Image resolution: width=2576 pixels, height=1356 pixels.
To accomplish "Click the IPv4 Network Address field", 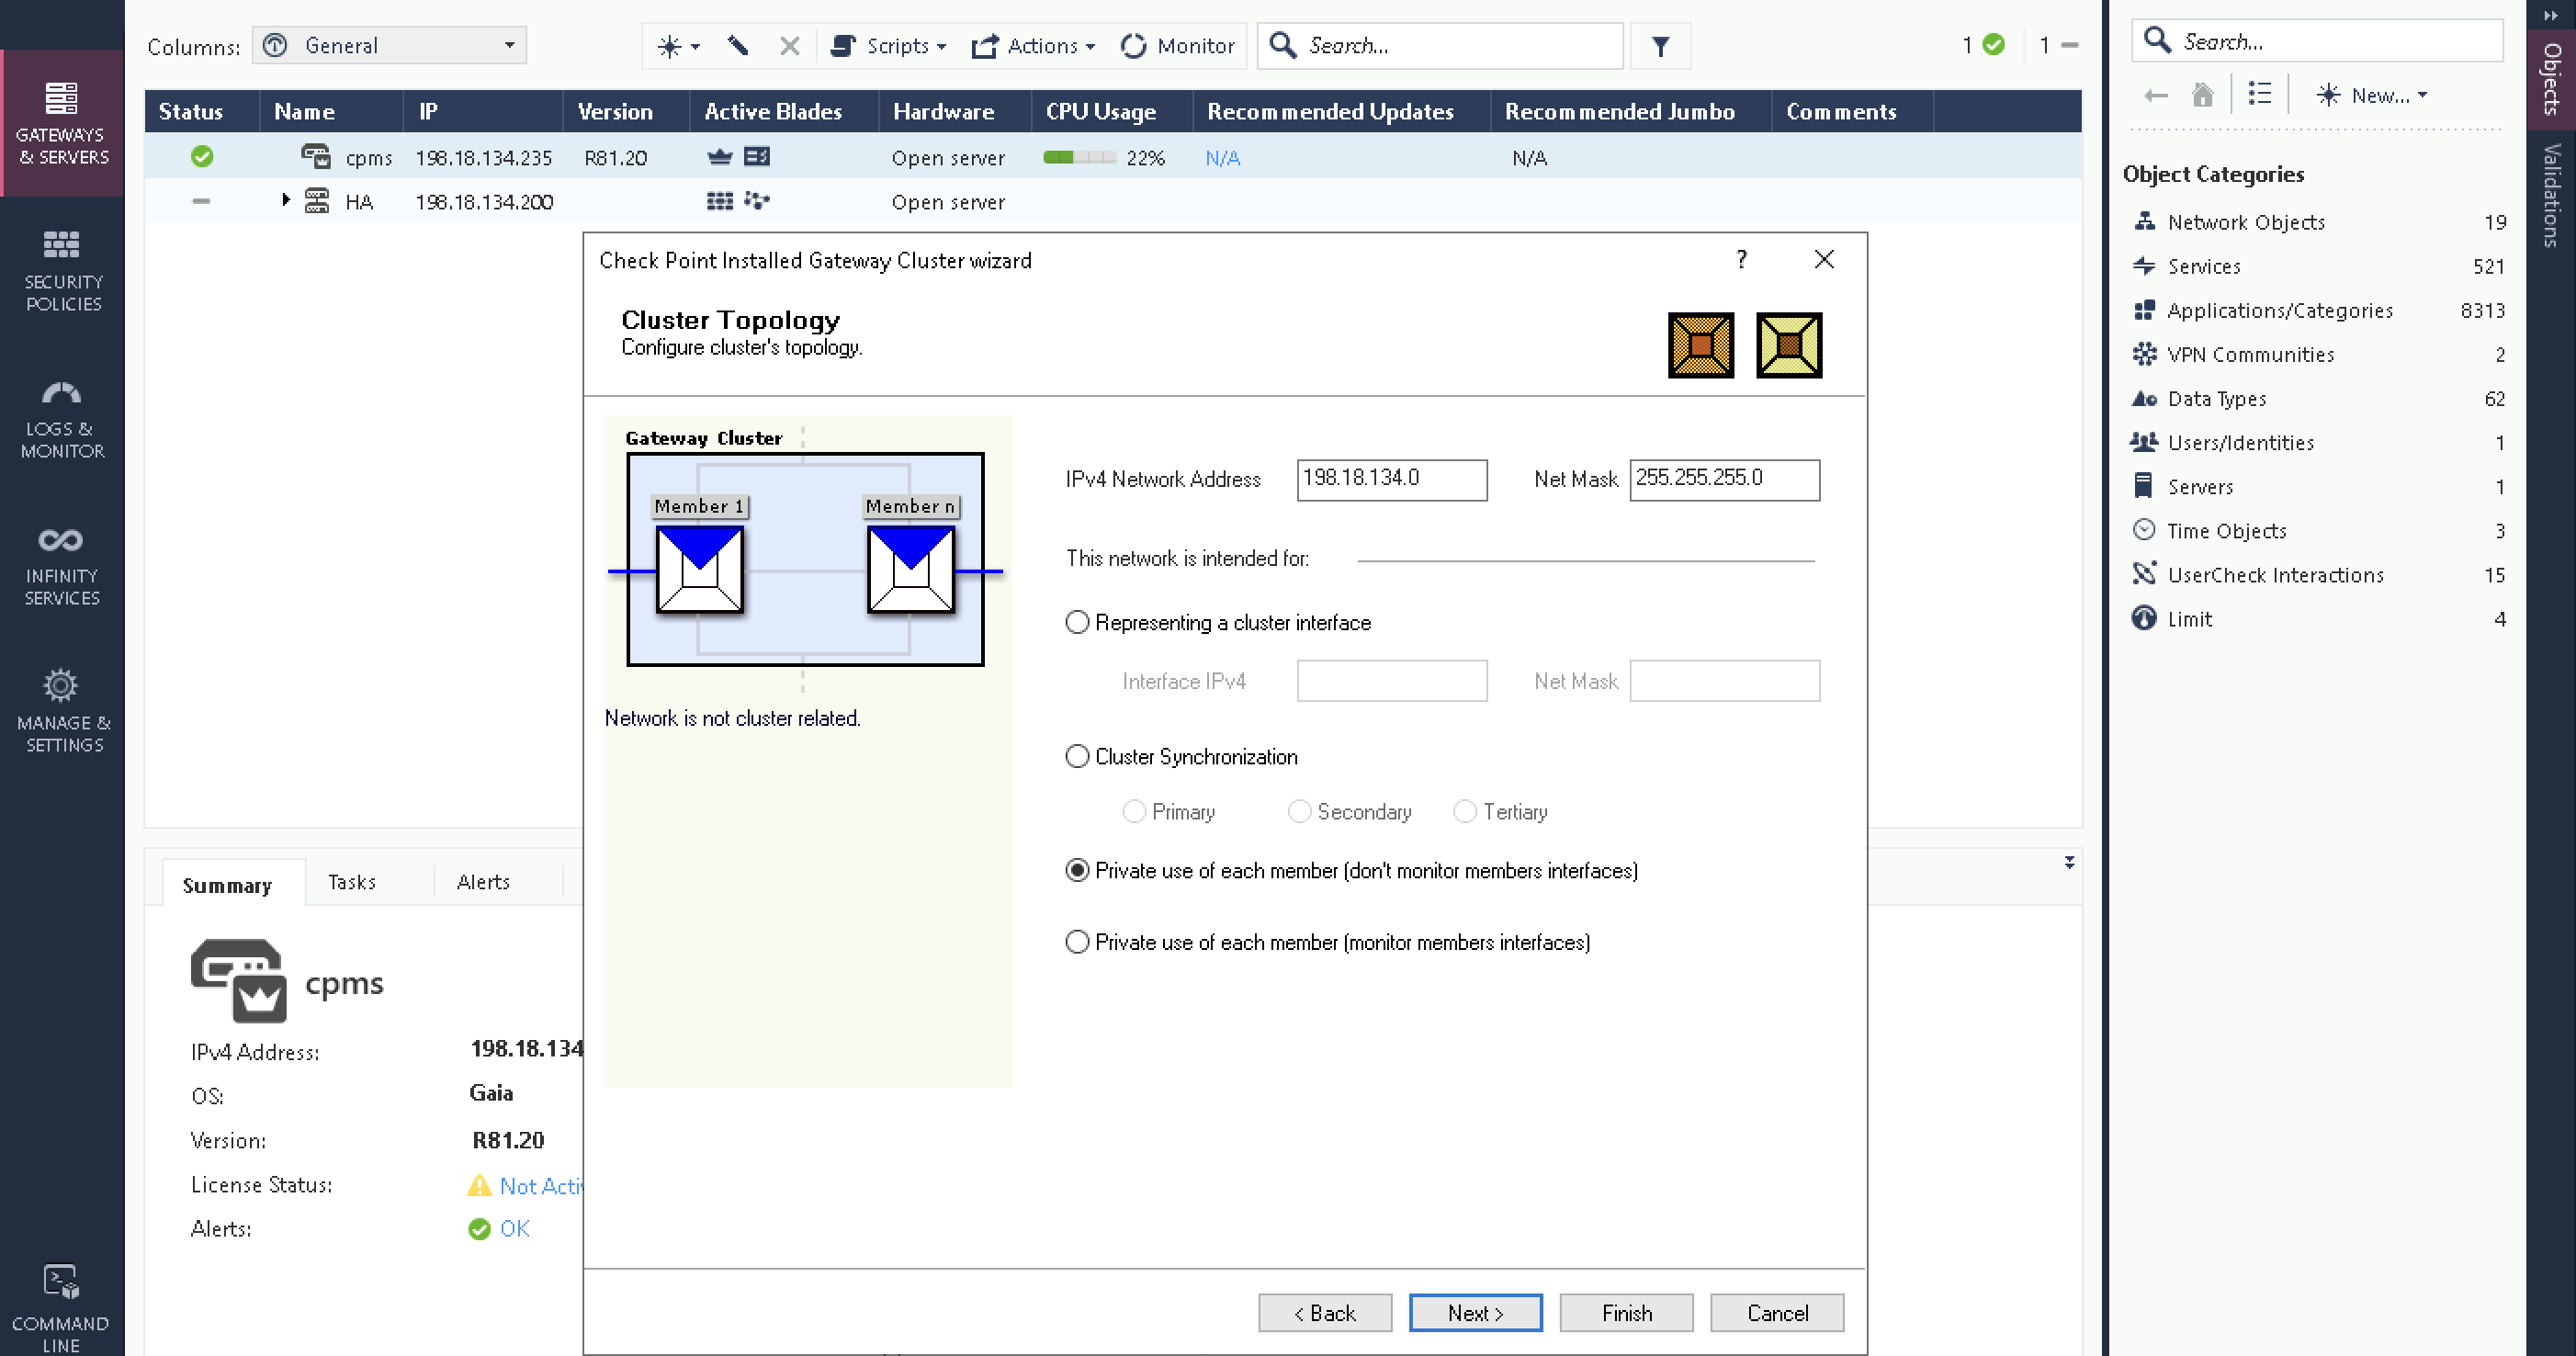I will [x=1391, y=479].
